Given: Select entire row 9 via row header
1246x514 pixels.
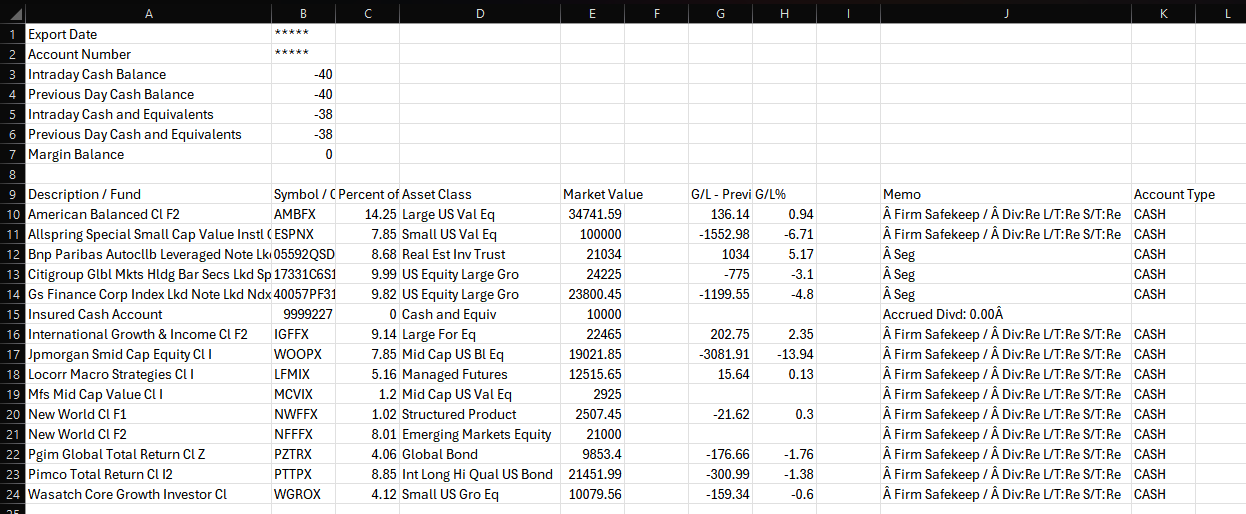Looking at the screenshot, I should (x=12, y=194).
